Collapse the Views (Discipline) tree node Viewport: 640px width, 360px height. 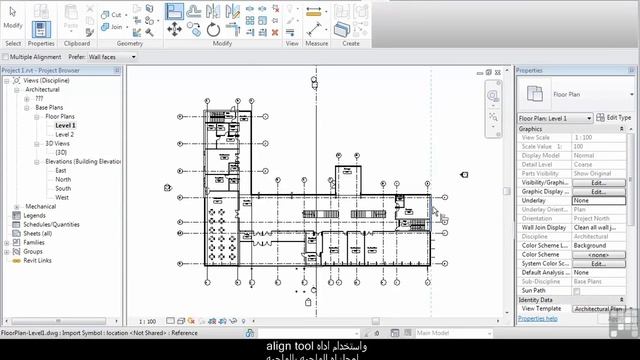pos(7,81)
